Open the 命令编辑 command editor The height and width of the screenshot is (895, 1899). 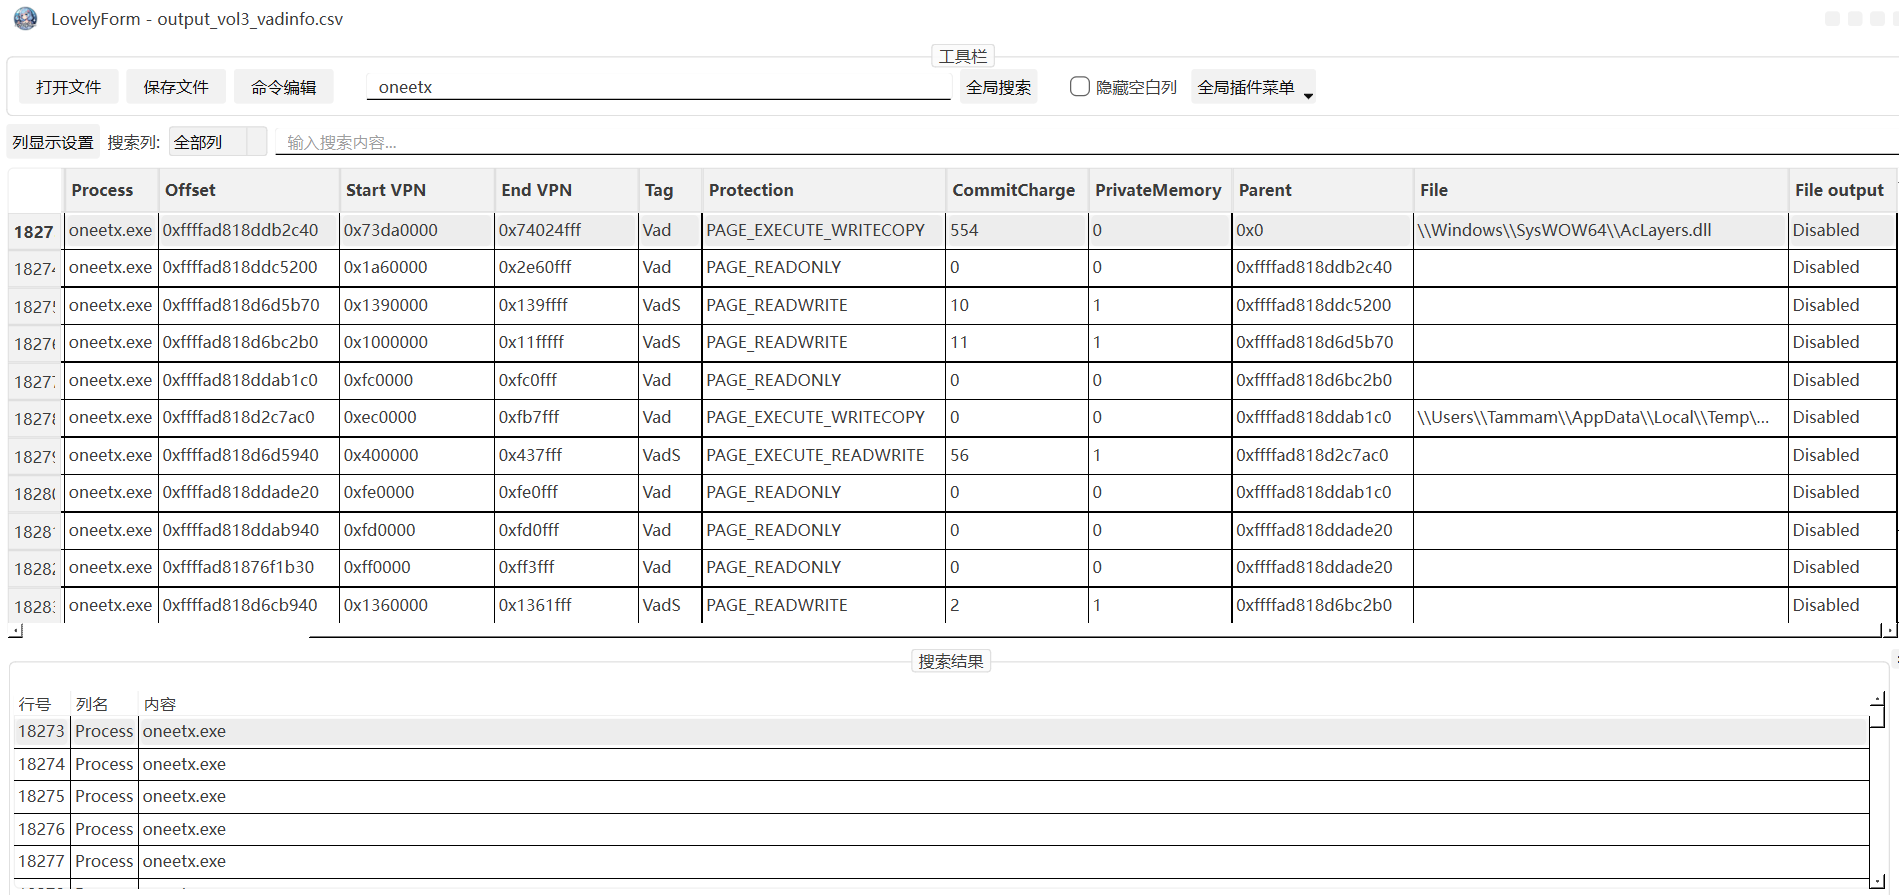coord(284,87)
